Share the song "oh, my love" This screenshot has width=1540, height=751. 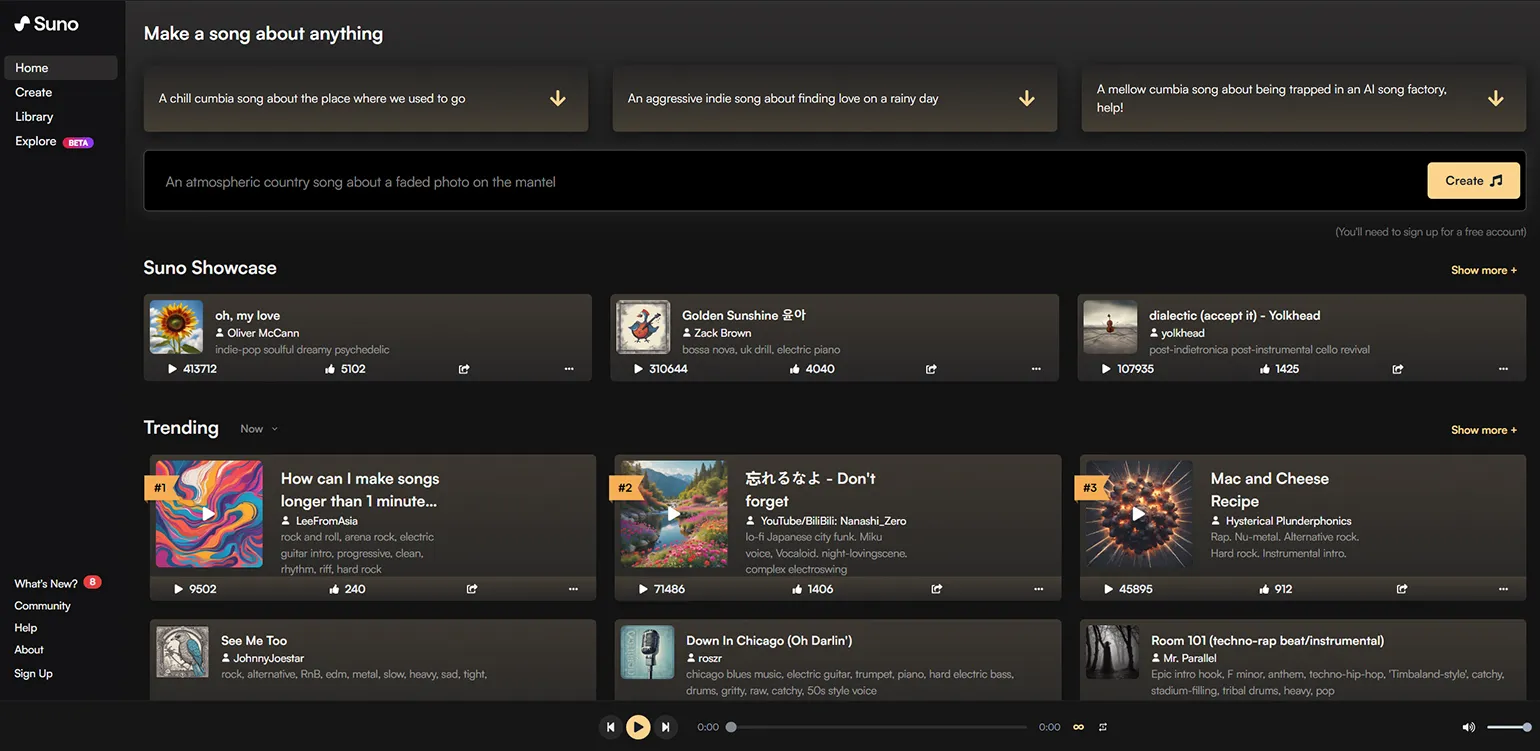pos(464,369)
